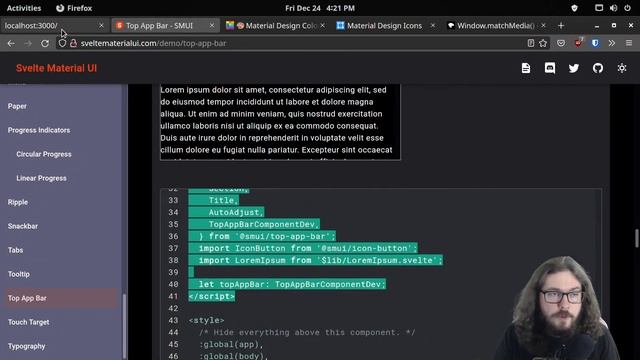Screen dimensions: 640x360
Task: Click the Svelte Material UI site title
Action: pyautogui.click(x=56, y=68)
